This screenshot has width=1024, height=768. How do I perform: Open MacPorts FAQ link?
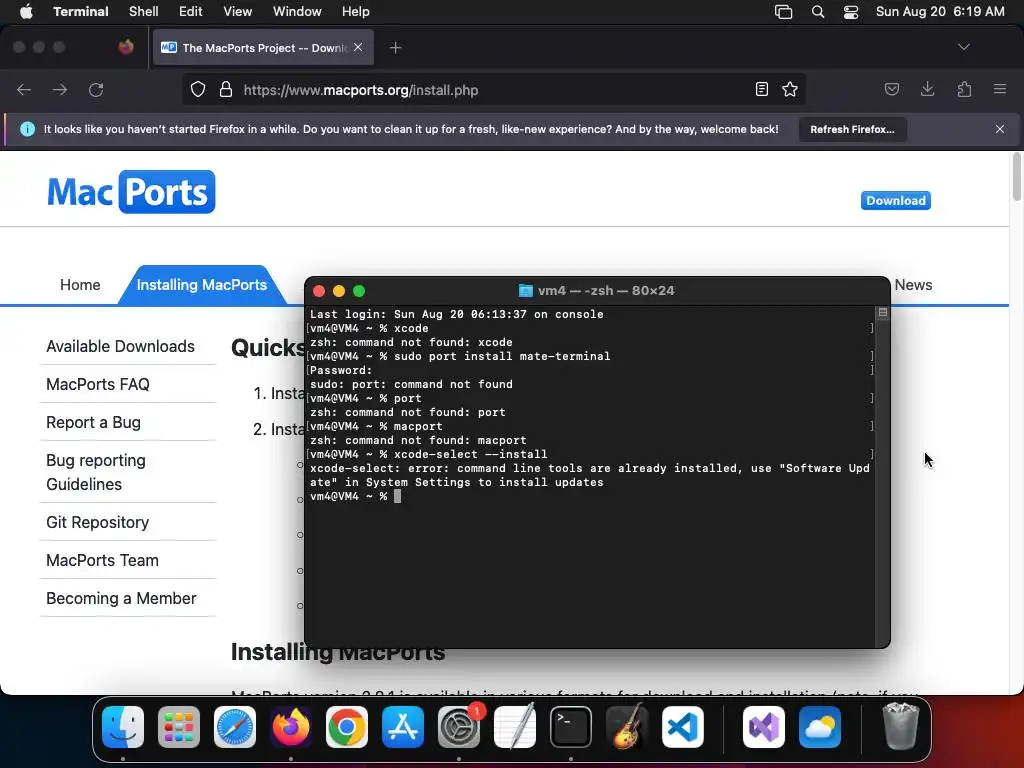98,384
